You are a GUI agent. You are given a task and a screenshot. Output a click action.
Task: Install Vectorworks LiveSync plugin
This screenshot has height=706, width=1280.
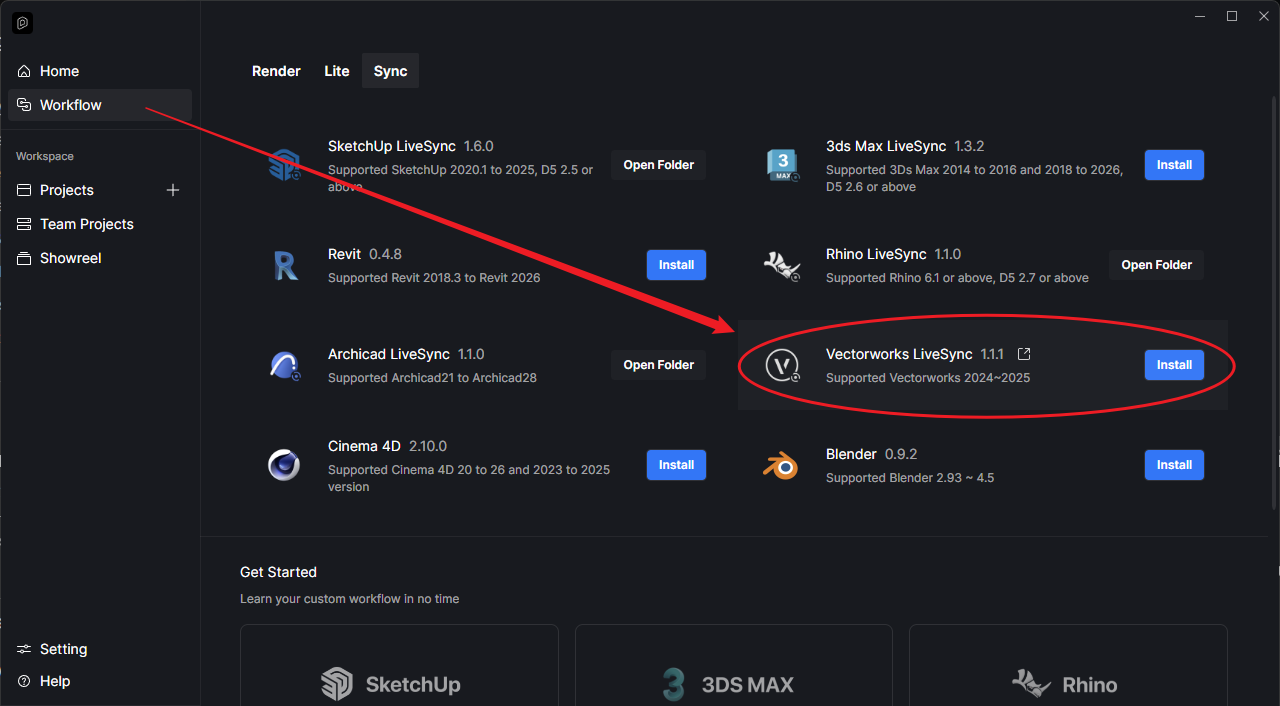pos(1174,365)
